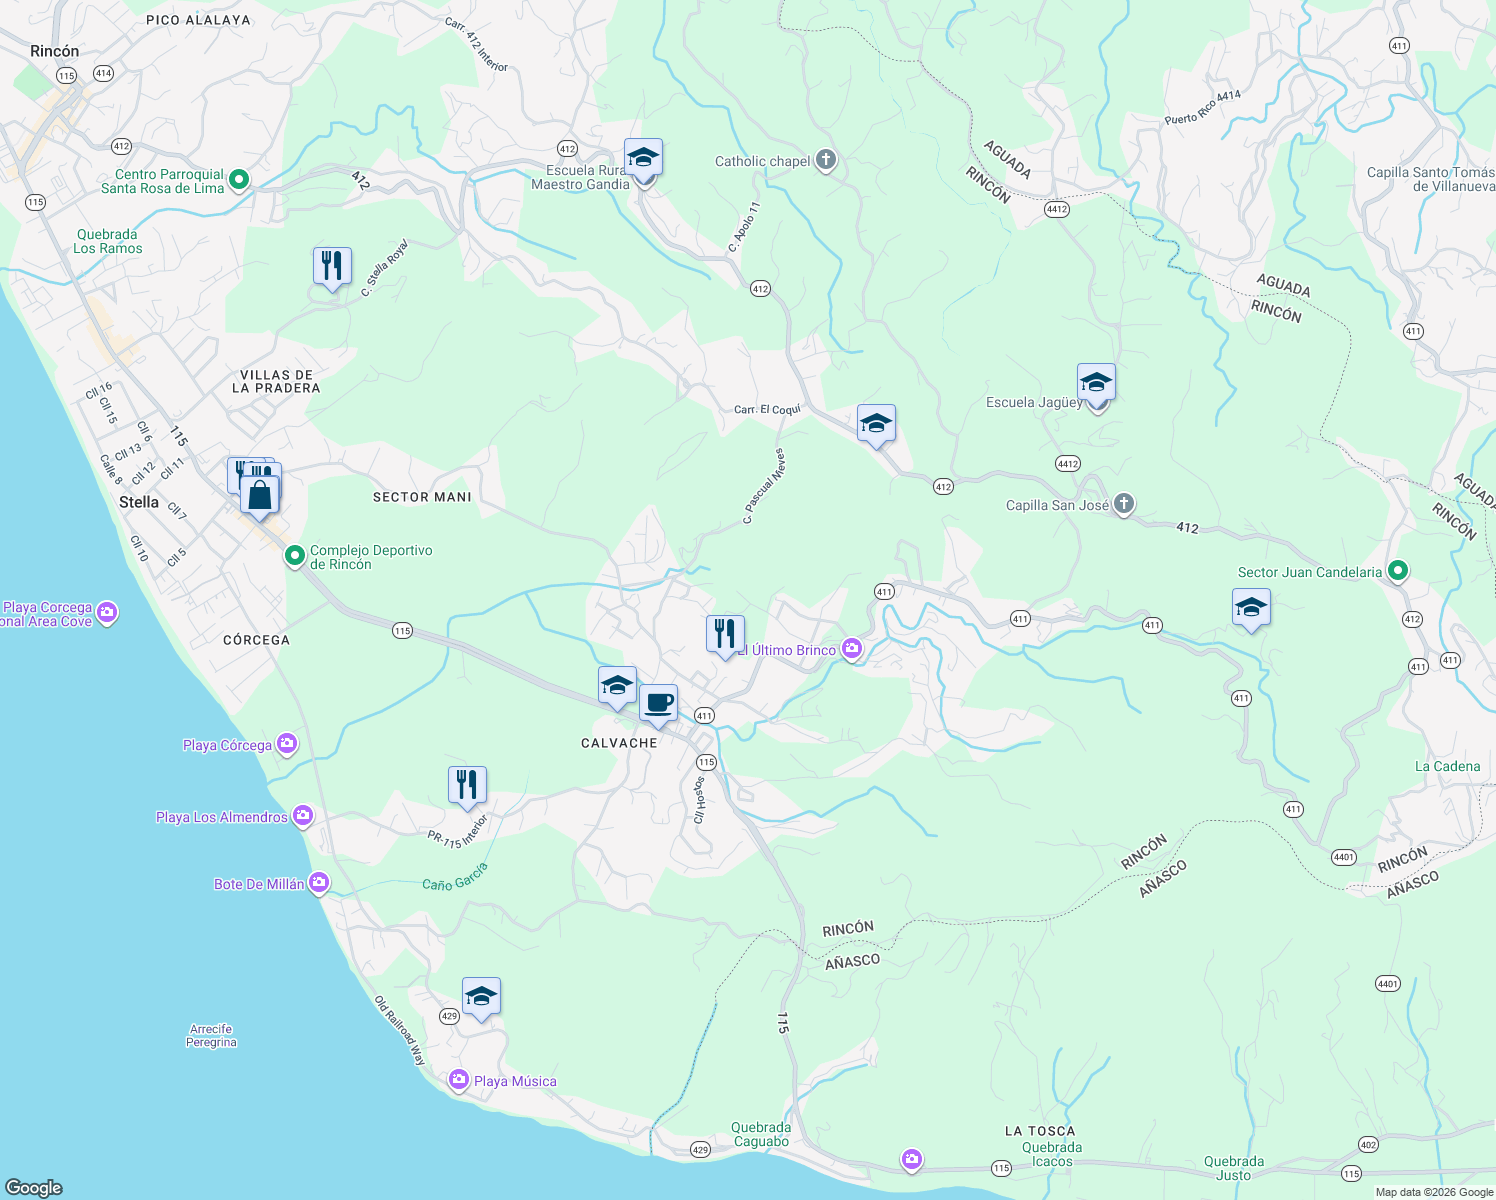Image resolution: width=1496 pixels, height=1200 pixels.
Task: Click the Bote De Millán marker icon
Action: click(x=319, y=882)
